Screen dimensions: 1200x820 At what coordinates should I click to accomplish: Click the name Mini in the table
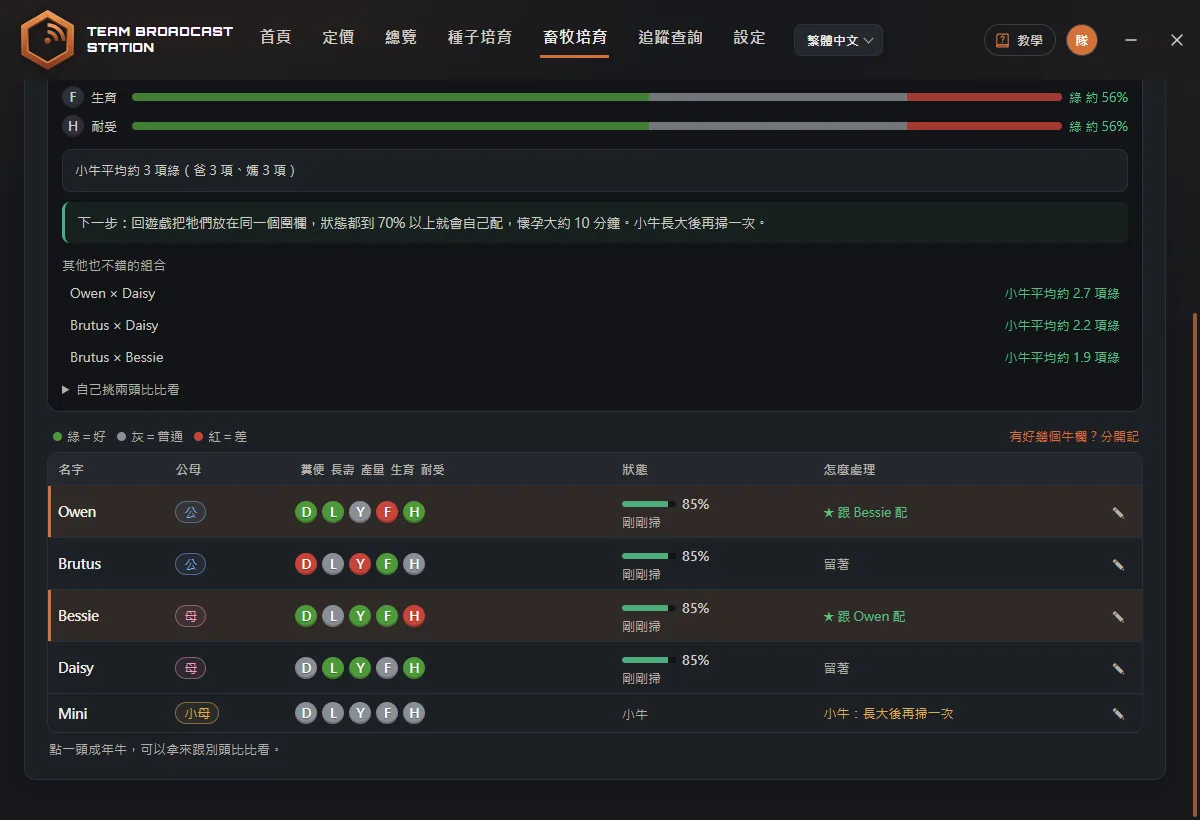tap(73, 714)
